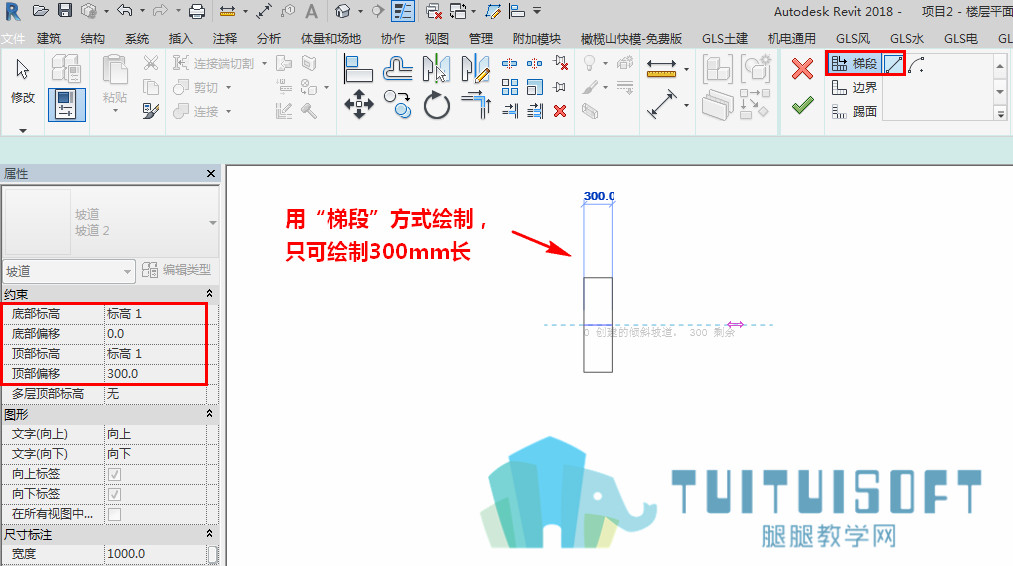Open Customize Quick Access Toolbar dropdown
Image resolution: width=1013 pixels, height=566 pixels.
pos(537,11)
